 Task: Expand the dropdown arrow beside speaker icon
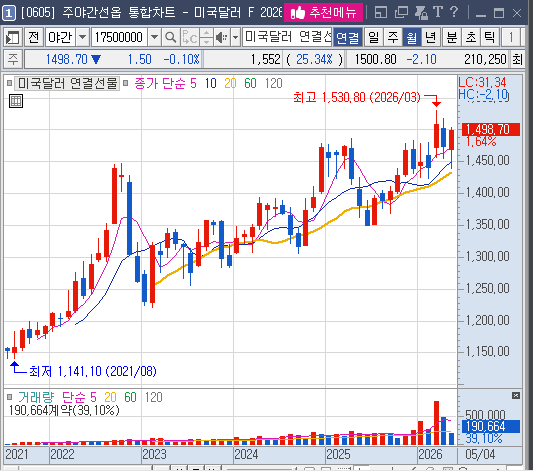click(x=235, y=37)
